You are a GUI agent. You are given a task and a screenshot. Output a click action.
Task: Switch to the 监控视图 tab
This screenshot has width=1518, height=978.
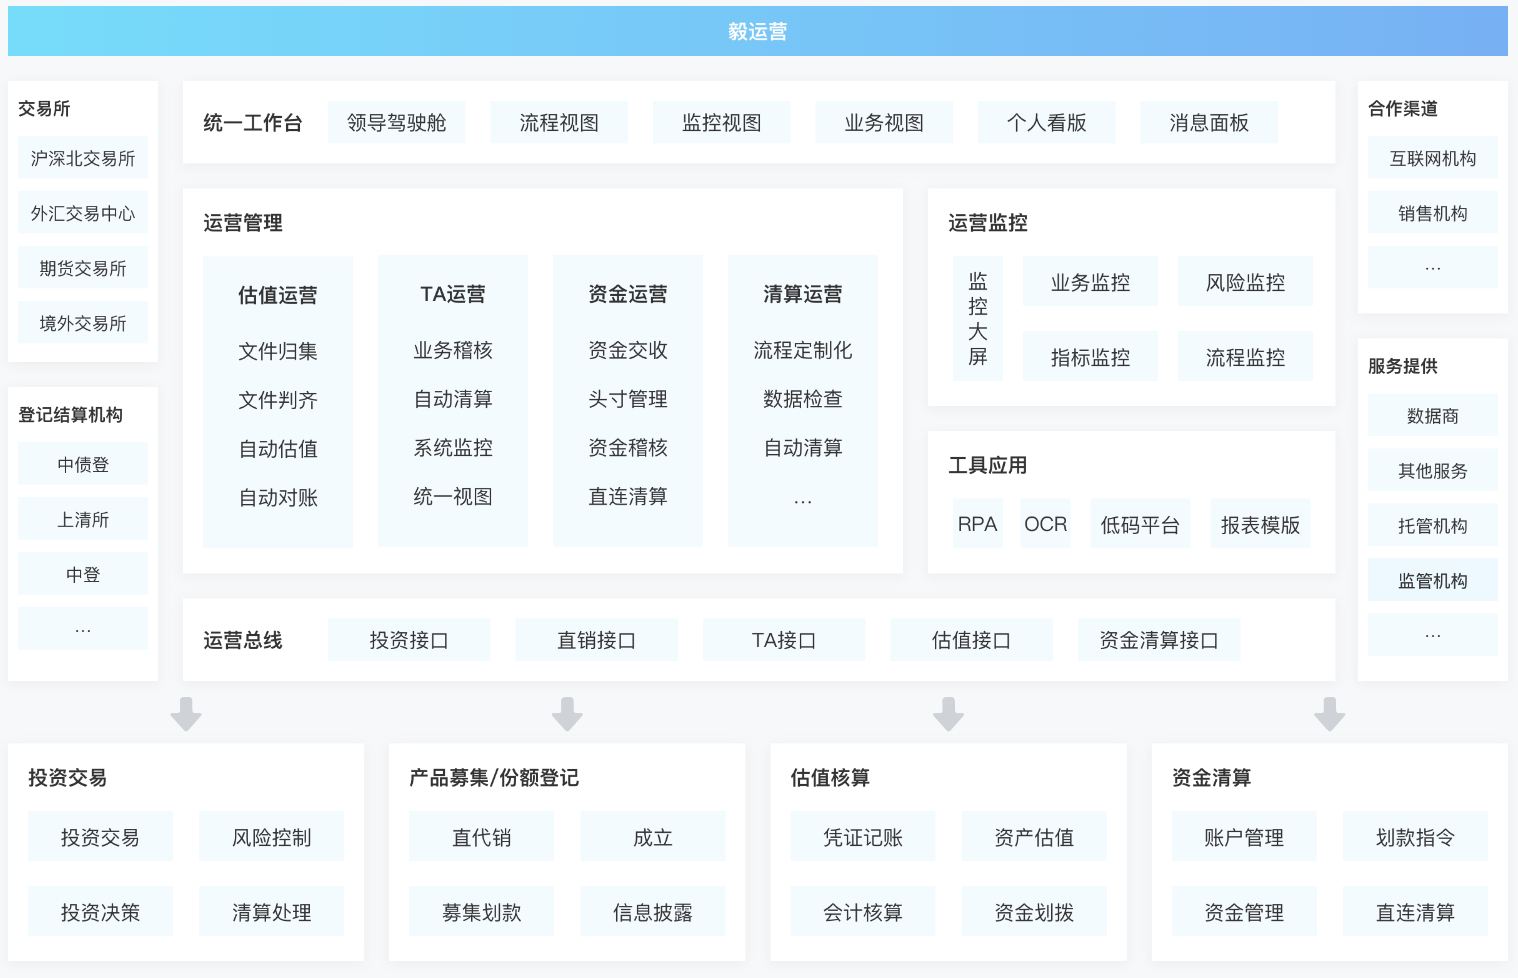click(721, 123)
